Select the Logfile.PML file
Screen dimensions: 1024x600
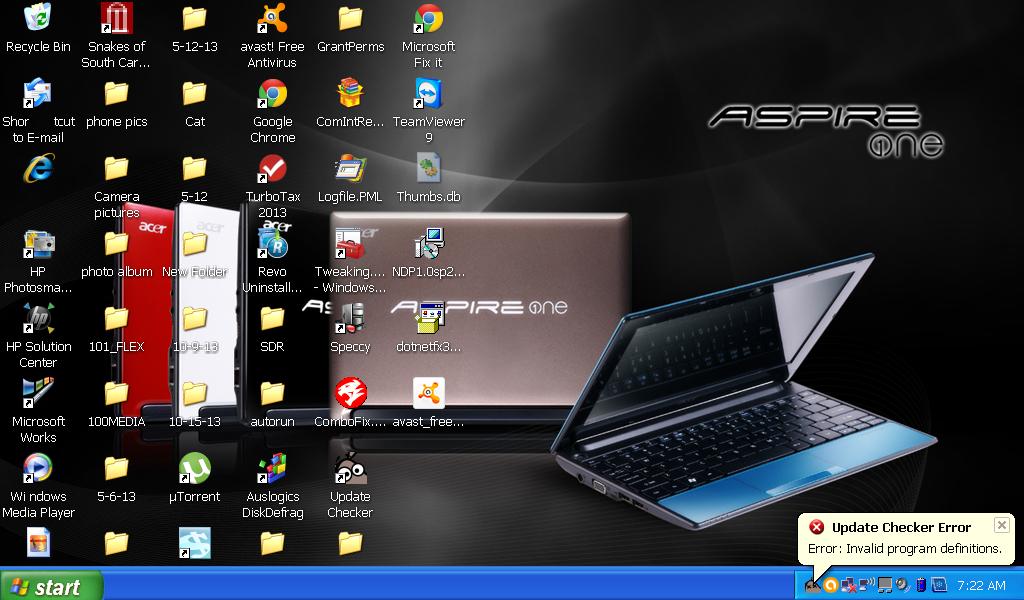tap(350, 168)
